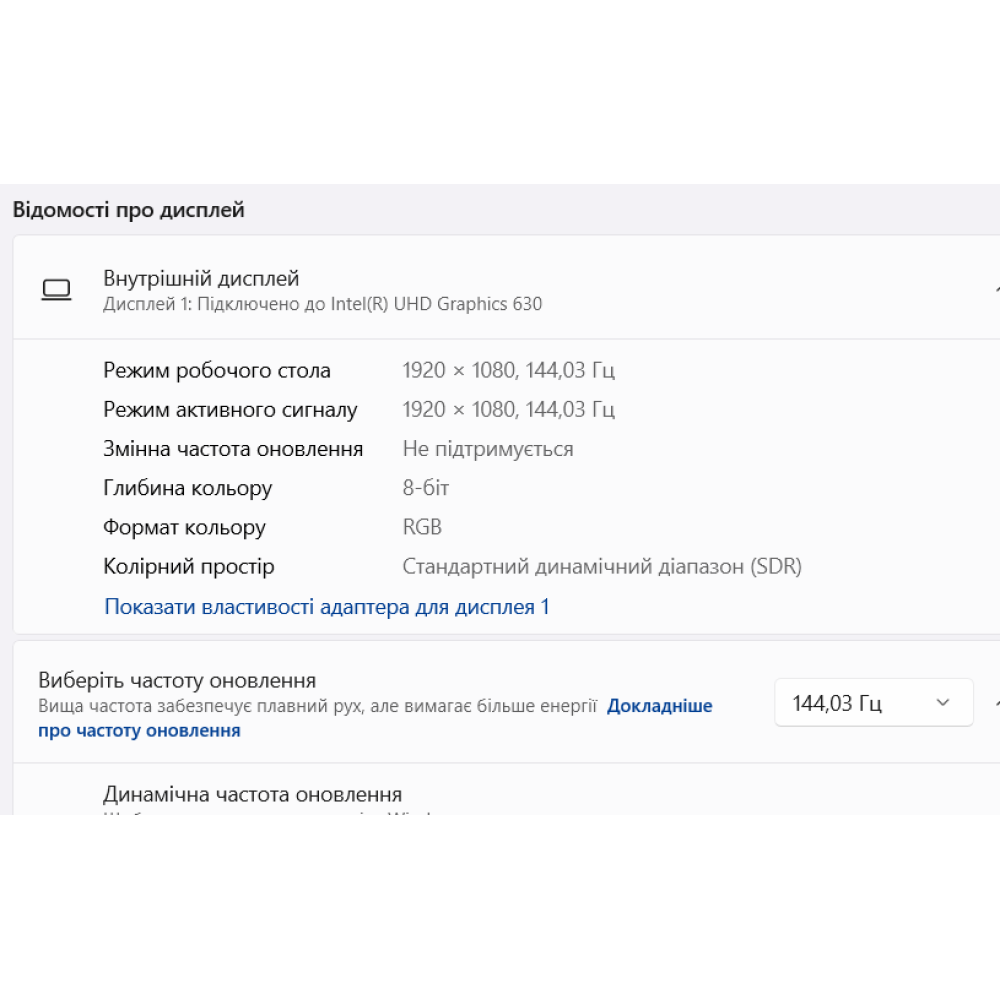The width and height of the screenshot is (1000, 1000).
Task: Select the Змінна частота оновлення row
Action: [x=233, y=449]
